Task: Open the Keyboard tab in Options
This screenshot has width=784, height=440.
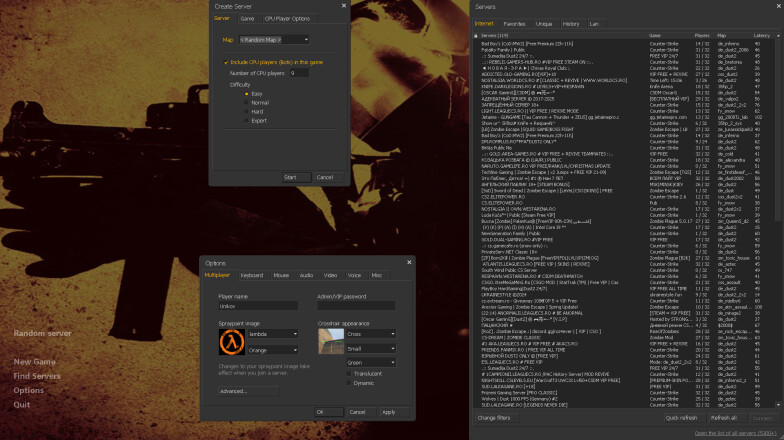Action: (252, 275)
